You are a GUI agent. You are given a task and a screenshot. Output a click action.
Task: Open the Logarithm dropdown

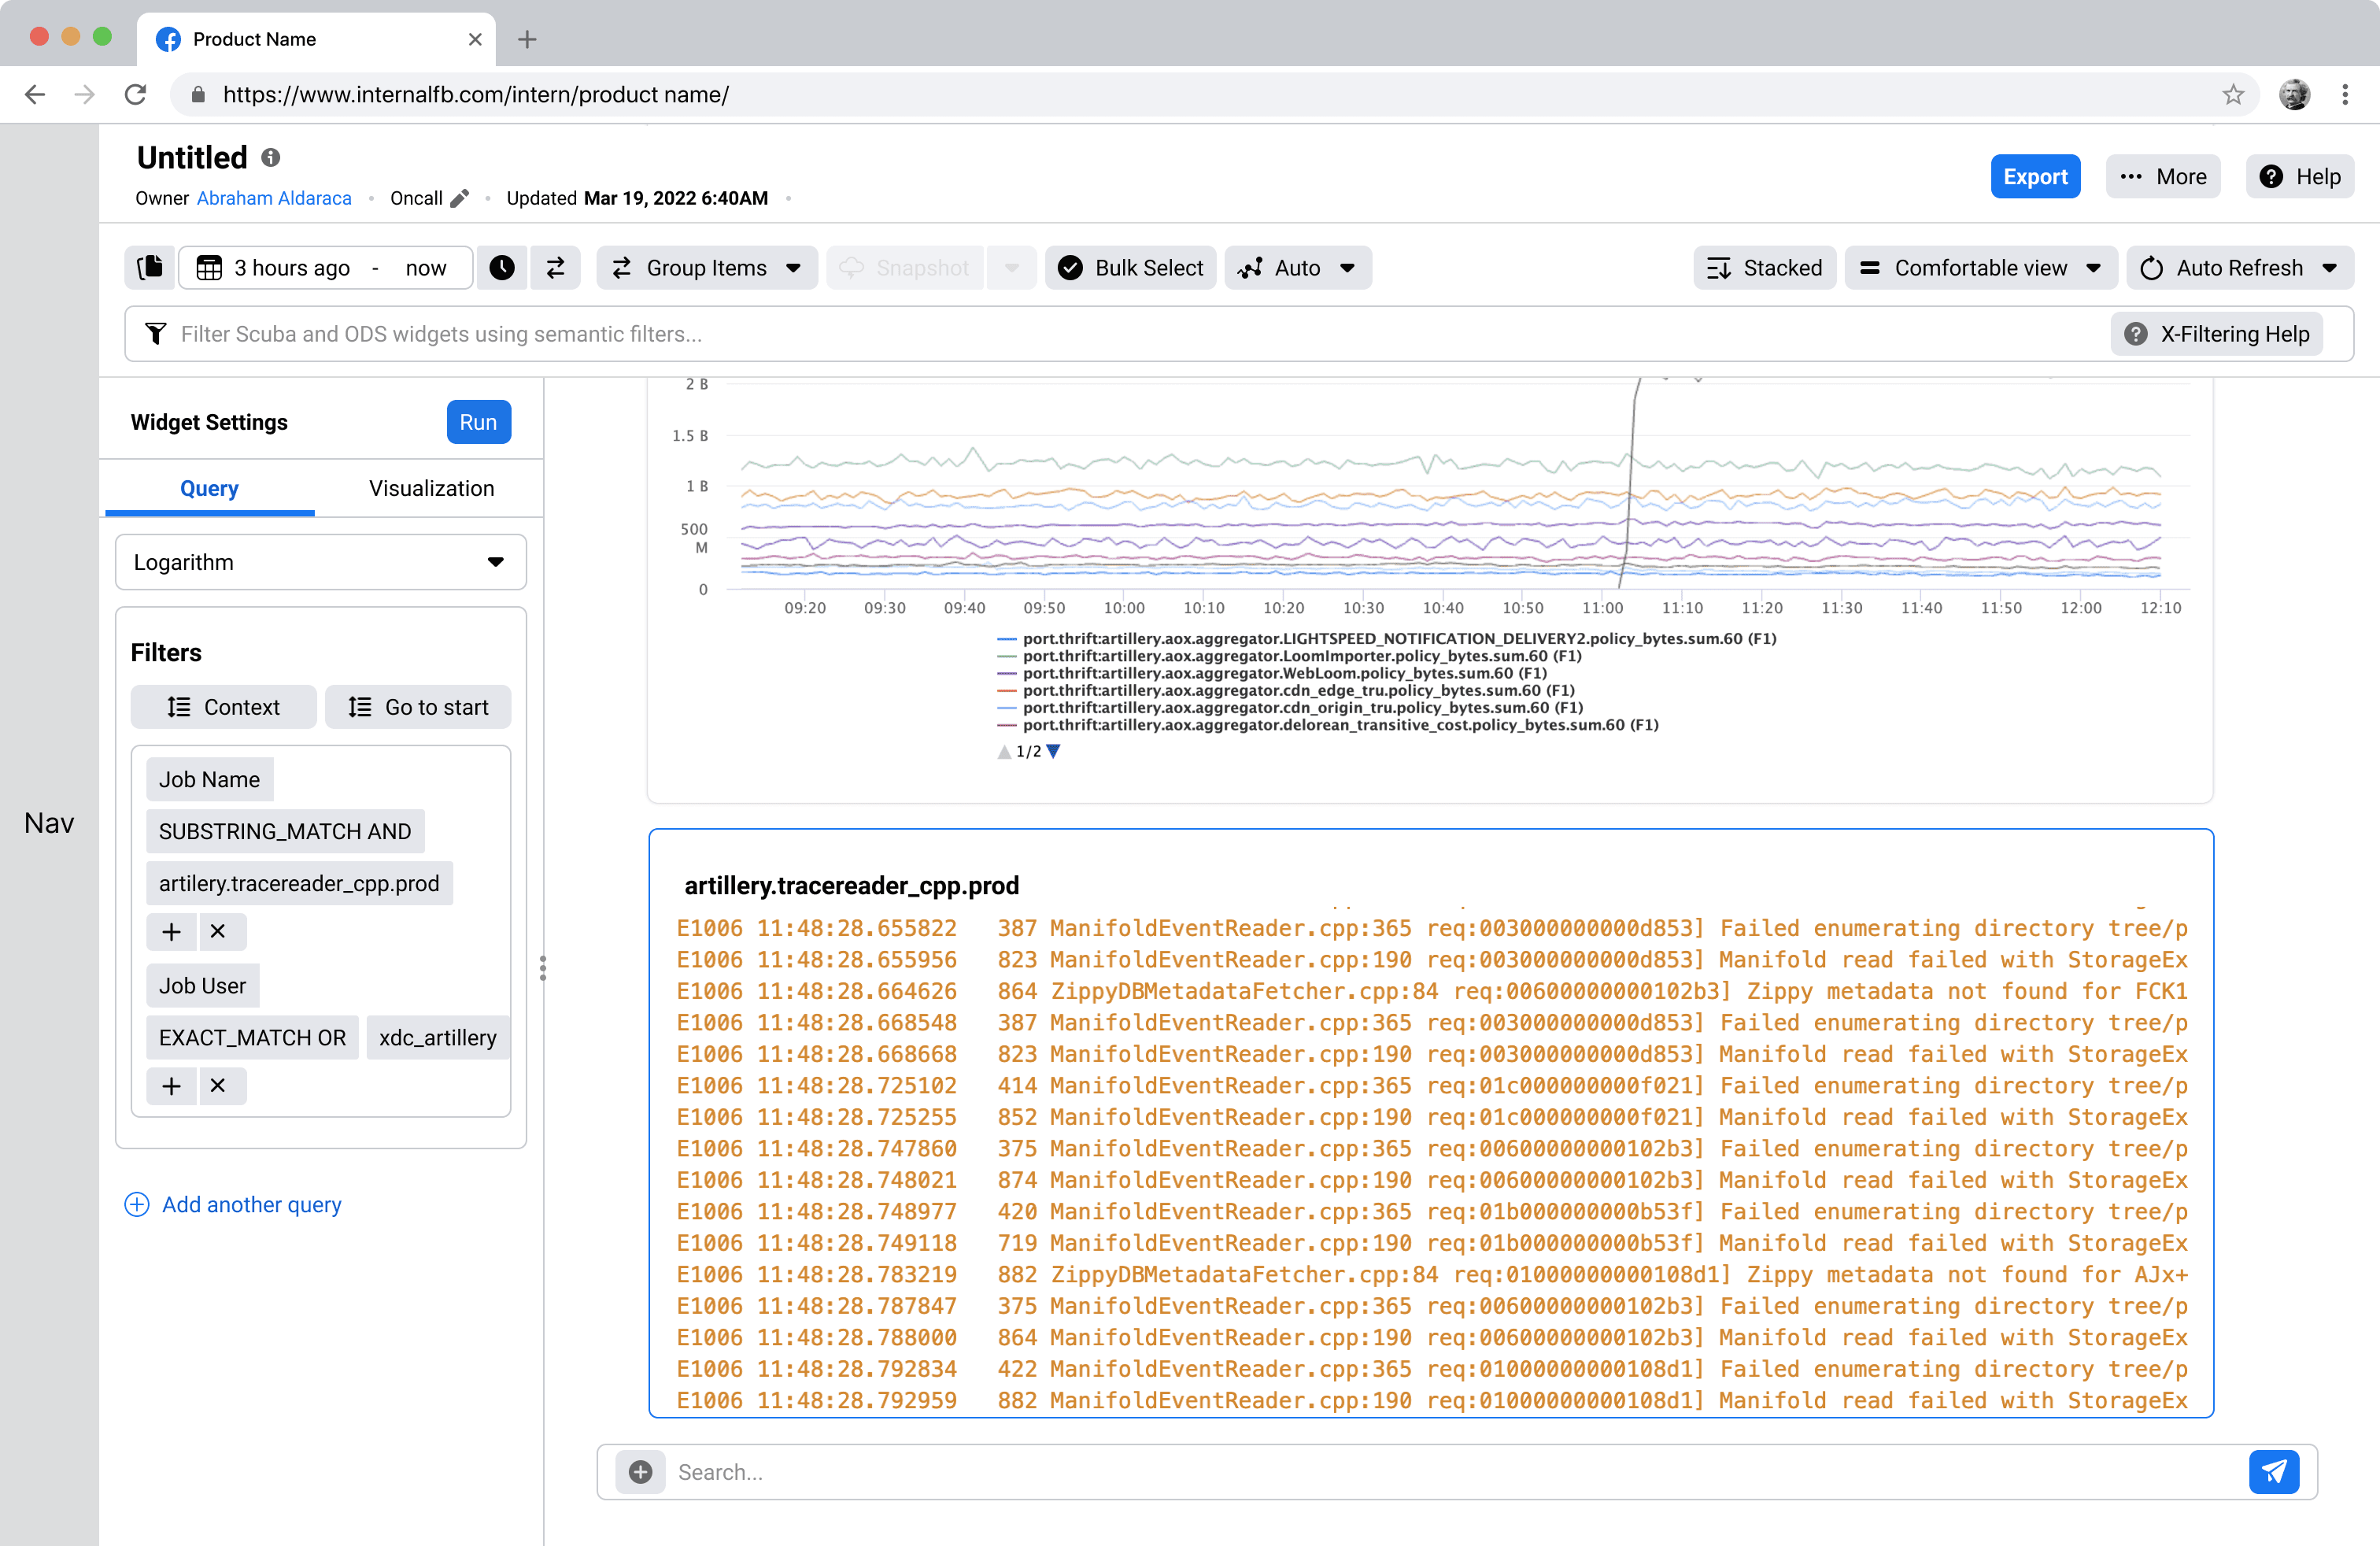click(x=320, y=562)
